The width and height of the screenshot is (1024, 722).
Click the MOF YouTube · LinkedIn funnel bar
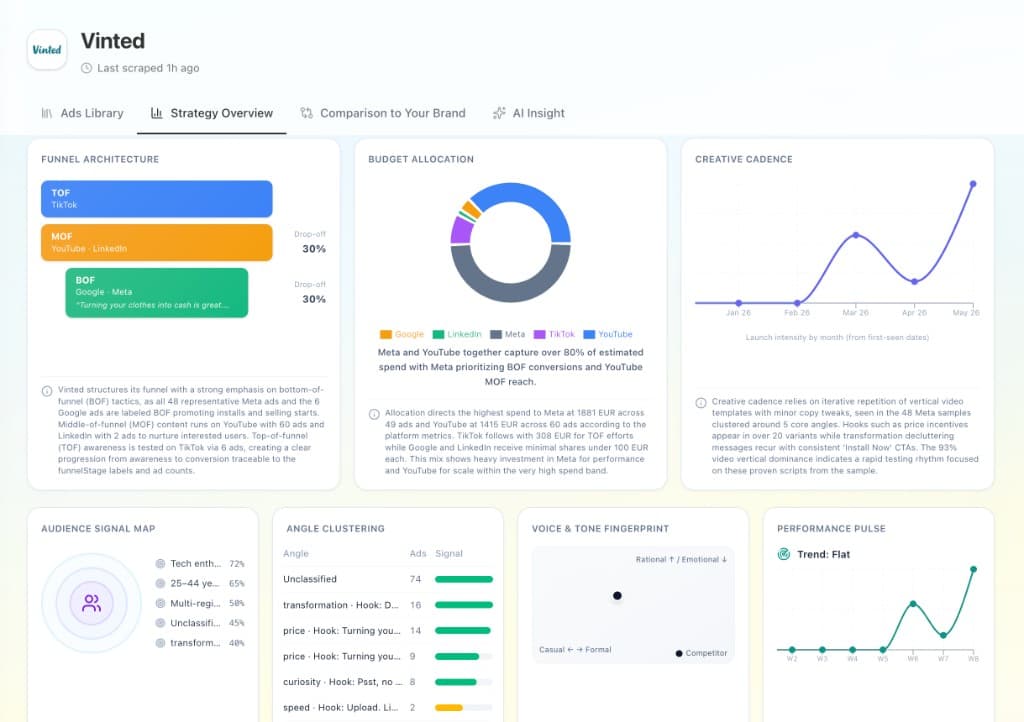157,242
